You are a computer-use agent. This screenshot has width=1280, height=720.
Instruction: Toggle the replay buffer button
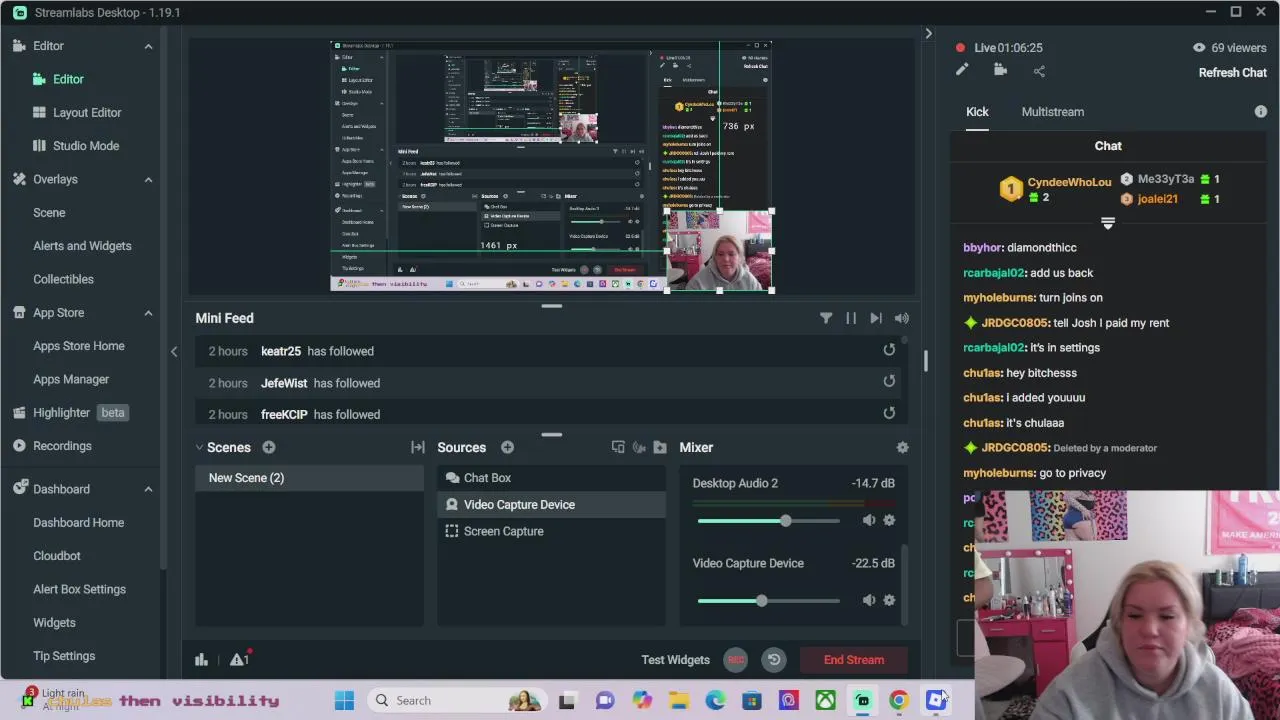coord(774,660)
